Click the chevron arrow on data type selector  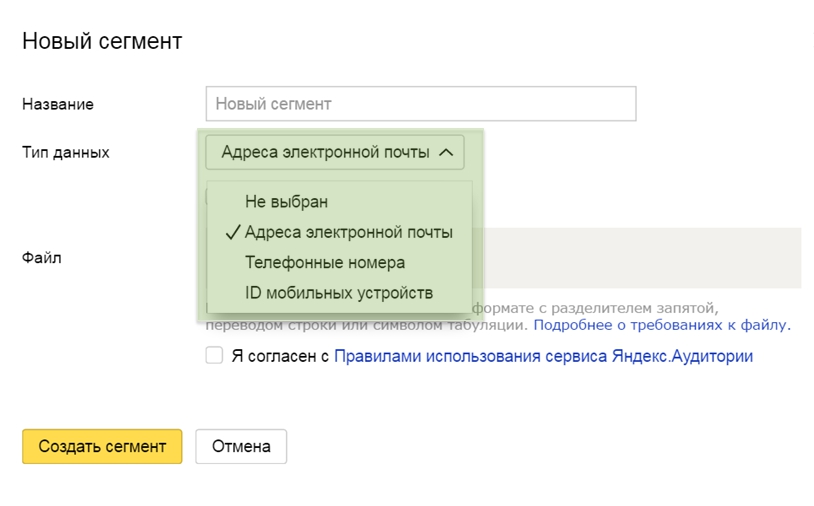pyautogui.click(x=446, y=152)
